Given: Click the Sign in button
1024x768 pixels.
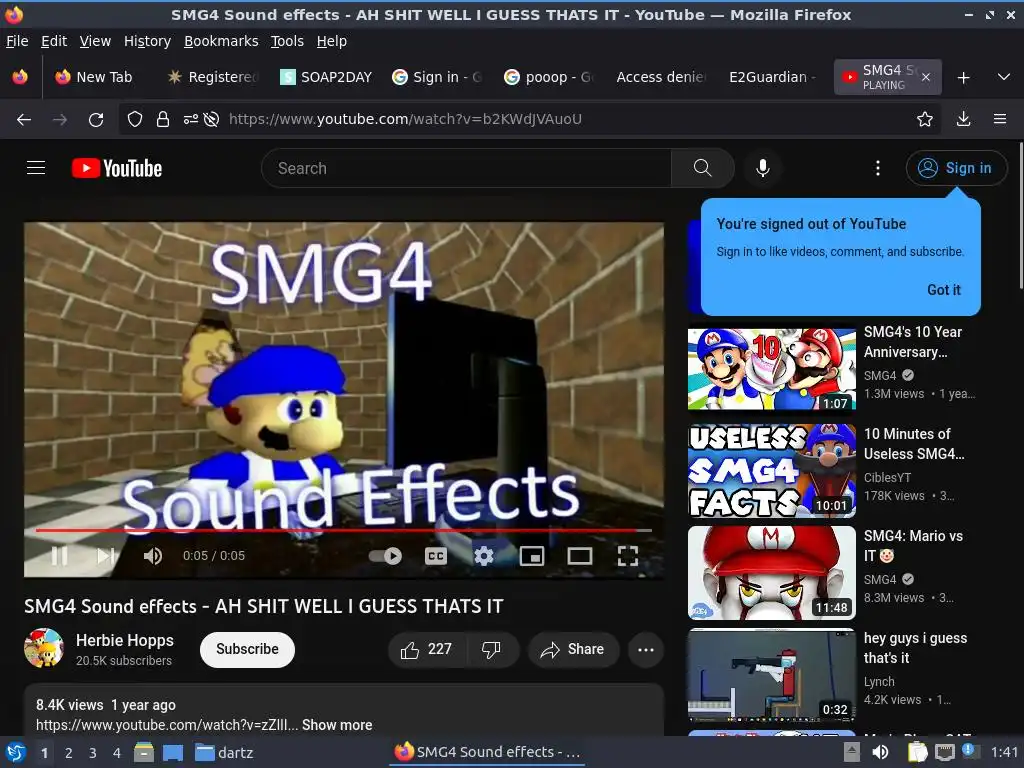Looking at the screenshot, I should [956, 168].
